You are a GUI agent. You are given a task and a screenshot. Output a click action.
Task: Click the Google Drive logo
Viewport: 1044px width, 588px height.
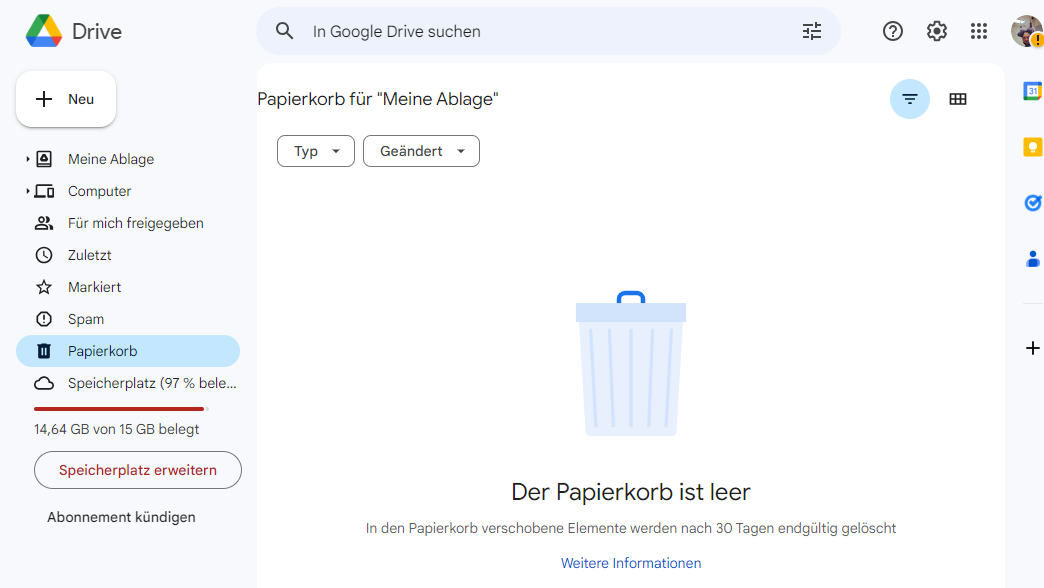tap(44, 31)
